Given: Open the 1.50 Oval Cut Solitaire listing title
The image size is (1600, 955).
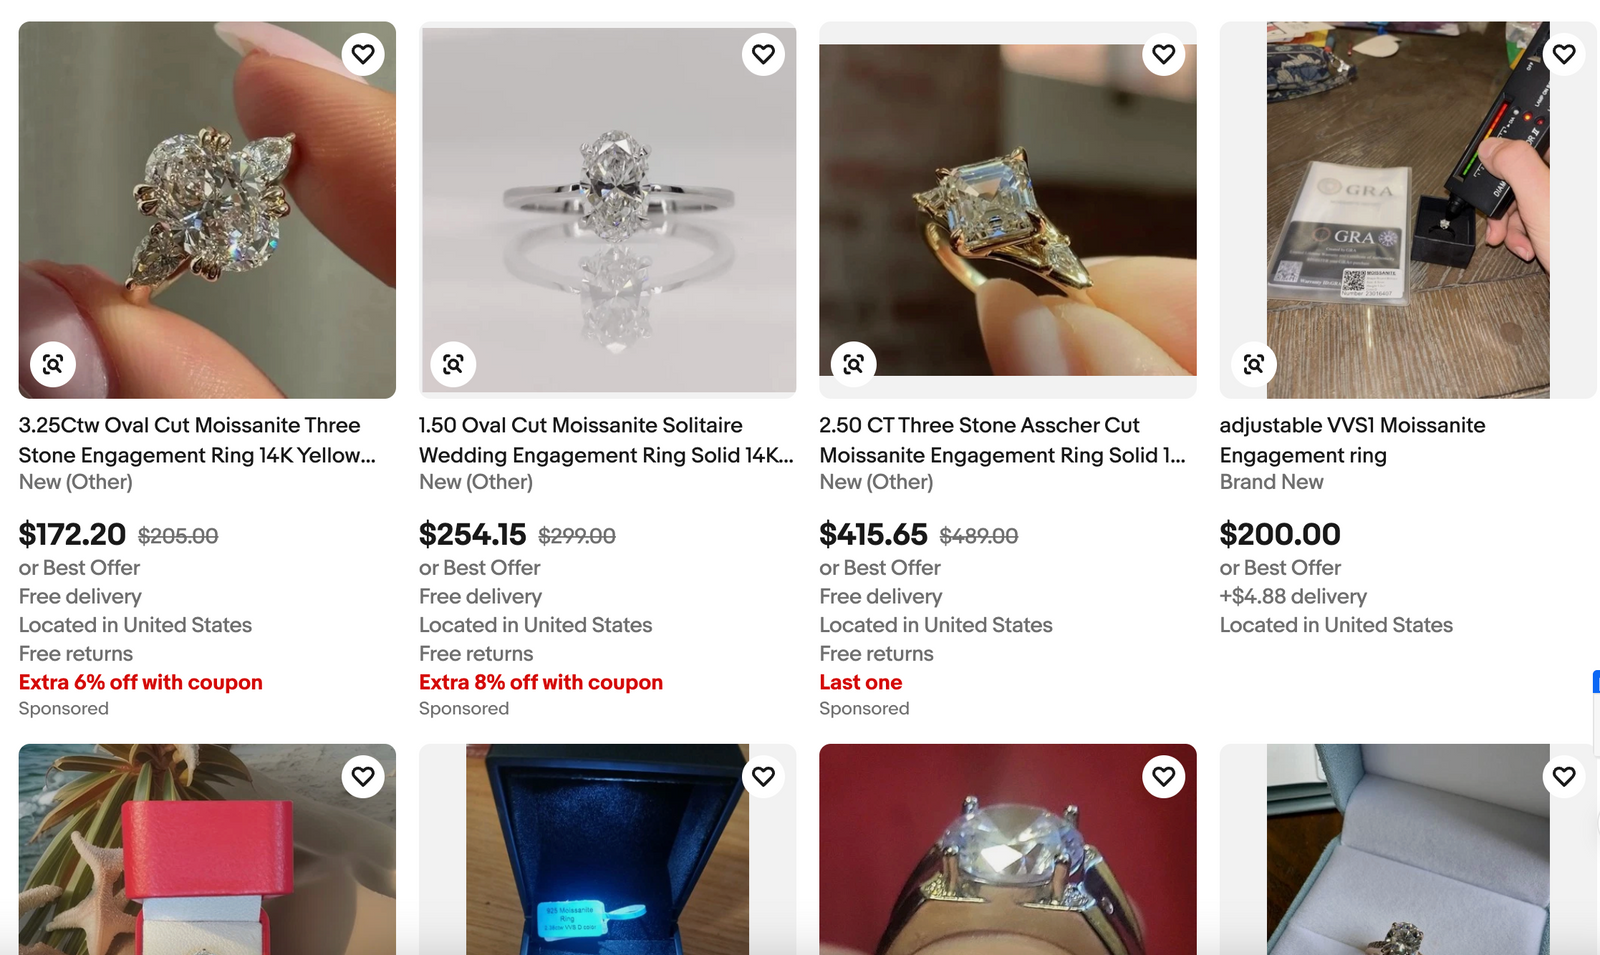Looking at the screenshot, I should (606, 440).
